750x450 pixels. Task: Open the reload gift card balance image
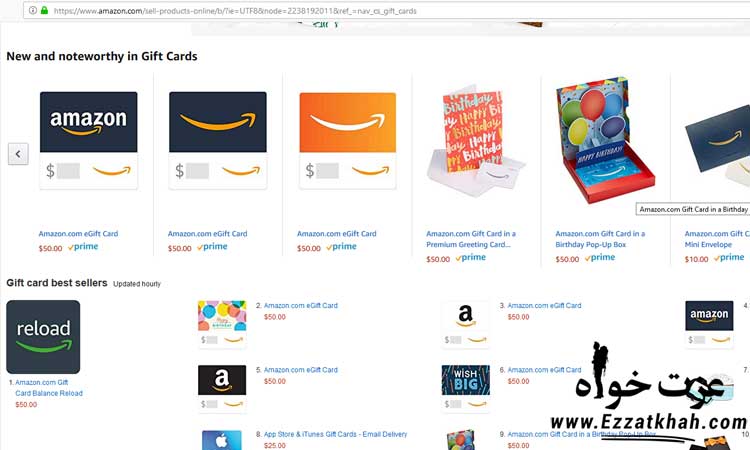pos(43,337)
